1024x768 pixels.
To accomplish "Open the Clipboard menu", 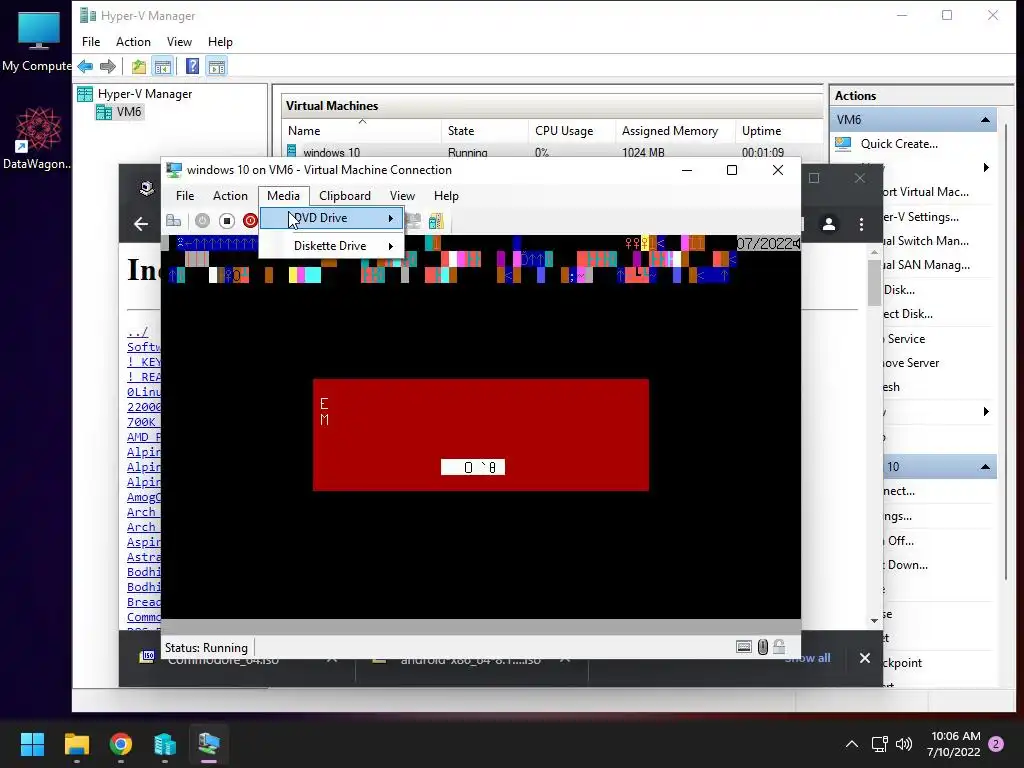I will click(345, 196).
